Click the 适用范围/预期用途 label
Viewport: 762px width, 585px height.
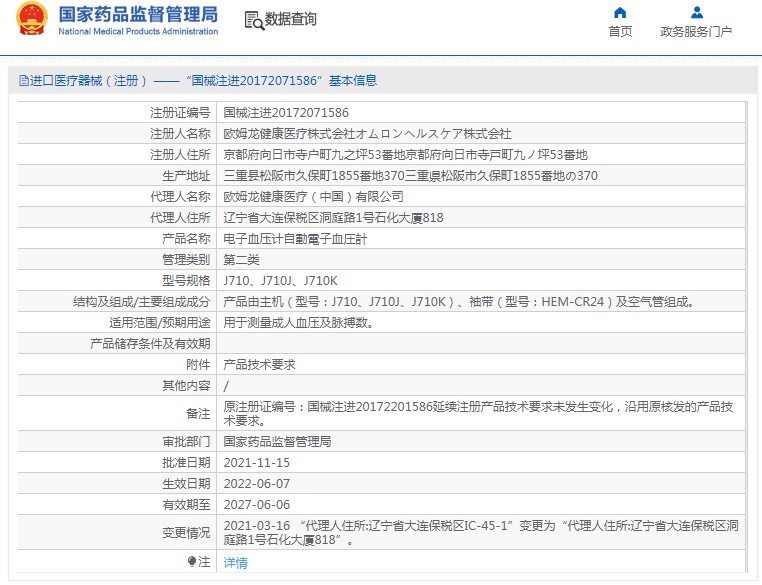[159, 322]
